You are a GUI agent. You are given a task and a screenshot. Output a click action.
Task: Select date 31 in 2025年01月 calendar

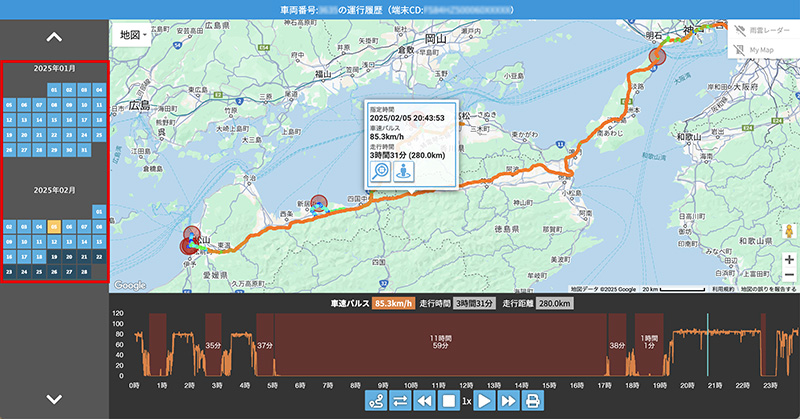[84, 151]
